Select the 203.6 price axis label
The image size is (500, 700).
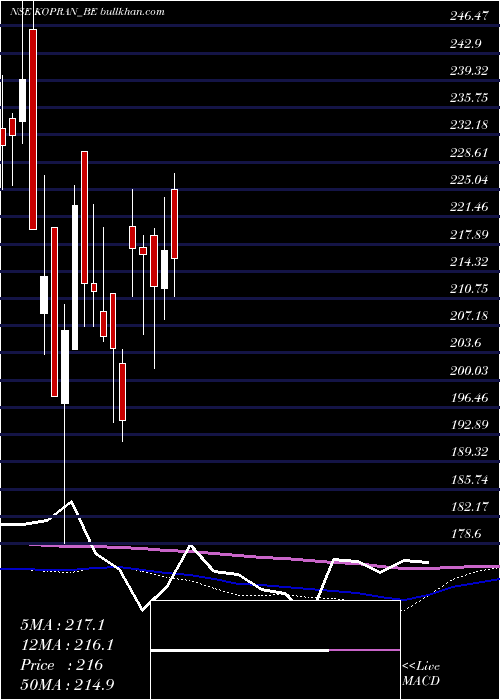pyautogui.click(x=466, y=344)
